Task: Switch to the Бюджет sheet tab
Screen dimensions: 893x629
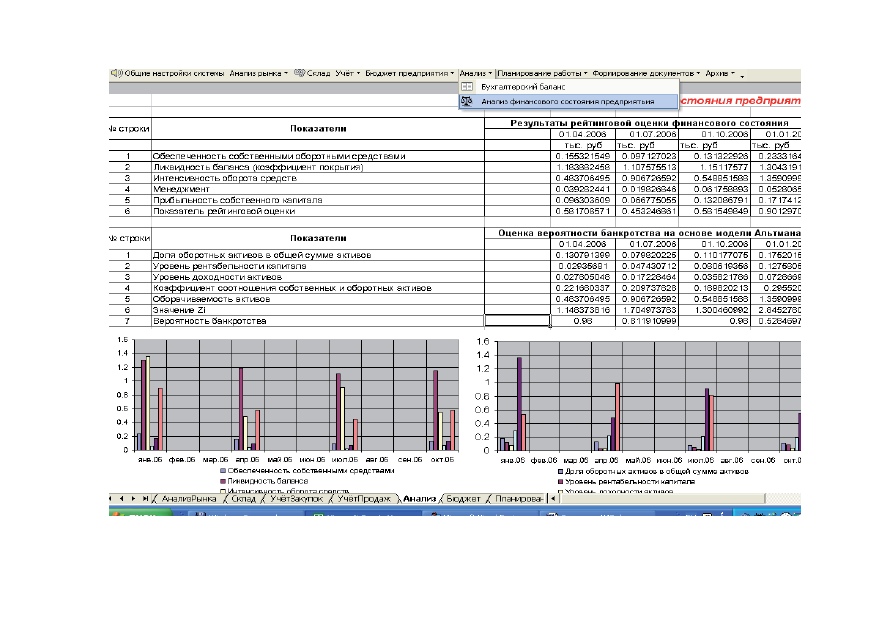Action: click(463, 499)
